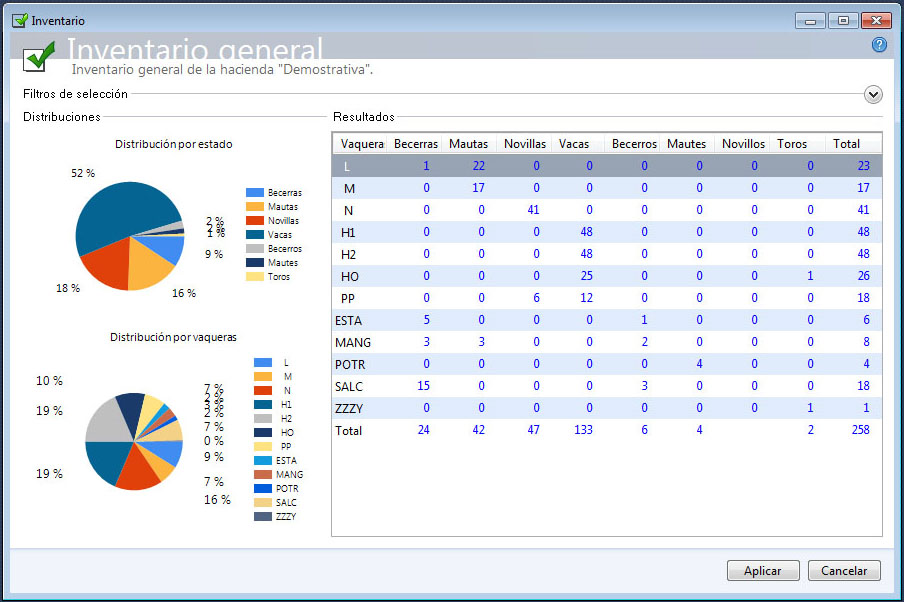904x602 pixels.
Task: Select the H2 row label
Action: (348, 254)
